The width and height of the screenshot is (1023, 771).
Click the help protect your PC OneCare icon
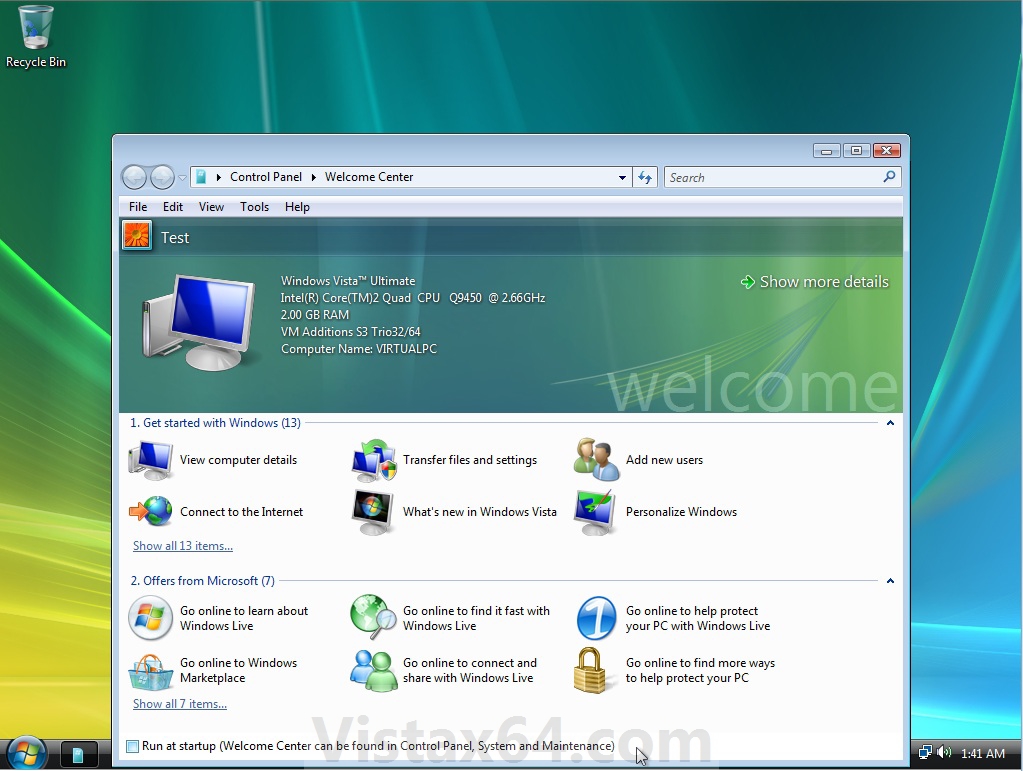click(596, 618)
